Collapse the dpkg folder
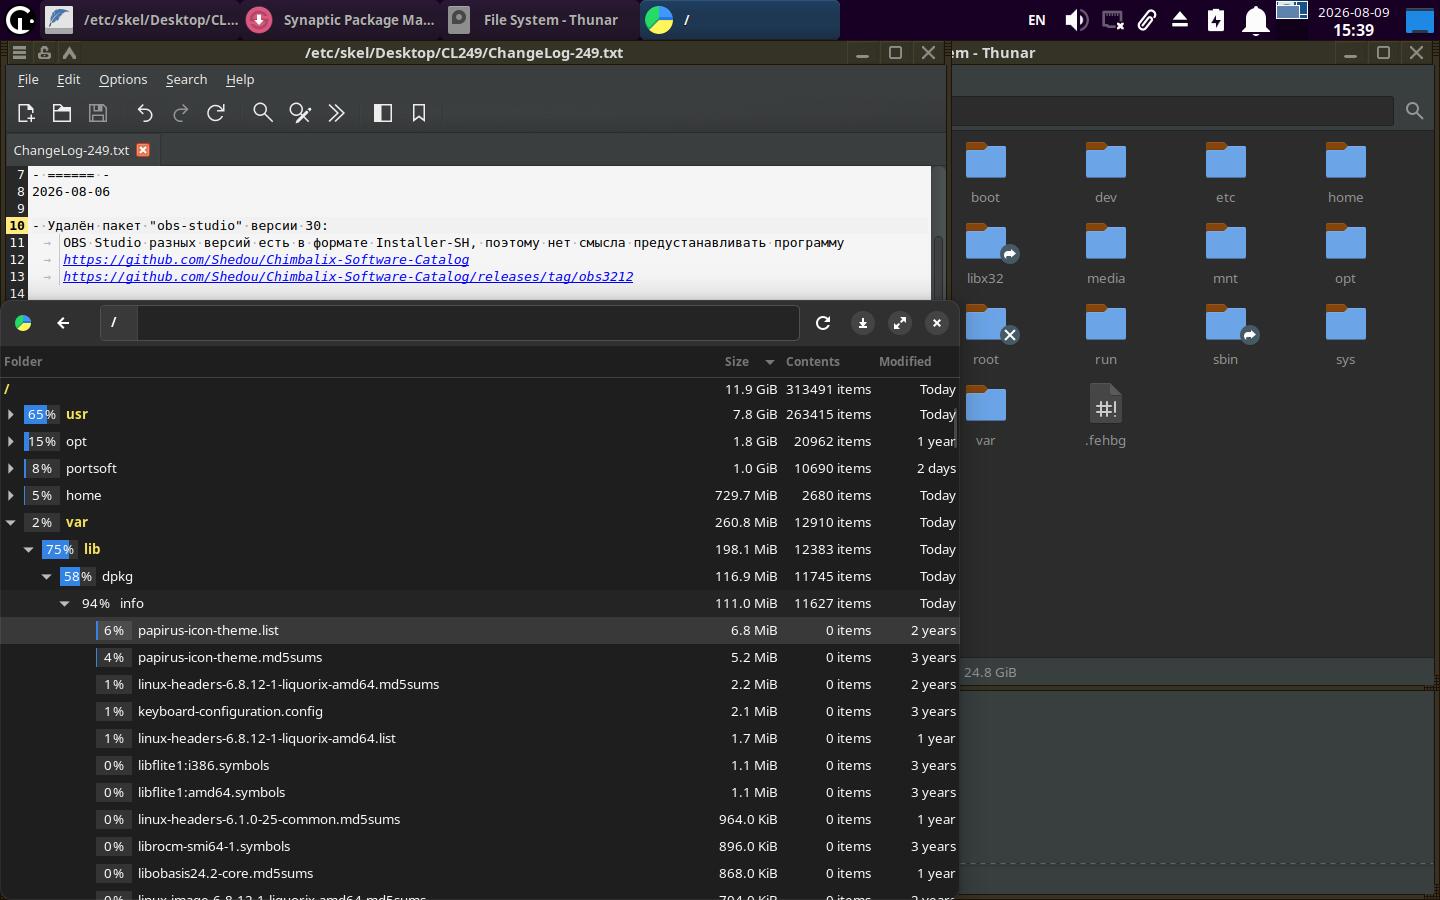1440x900 pixels. tap(47, 577)
